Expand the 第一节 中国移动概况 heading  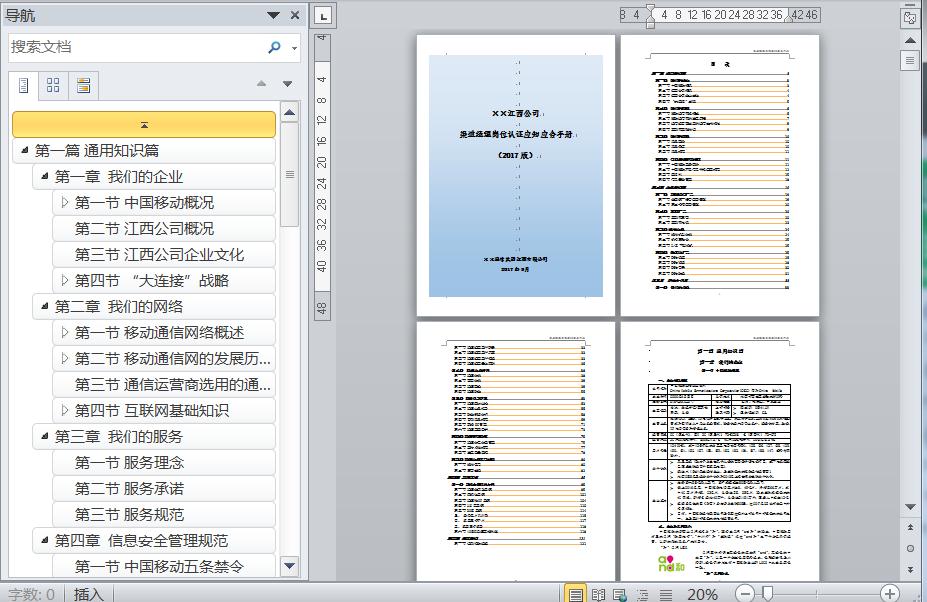pos(64,202)
